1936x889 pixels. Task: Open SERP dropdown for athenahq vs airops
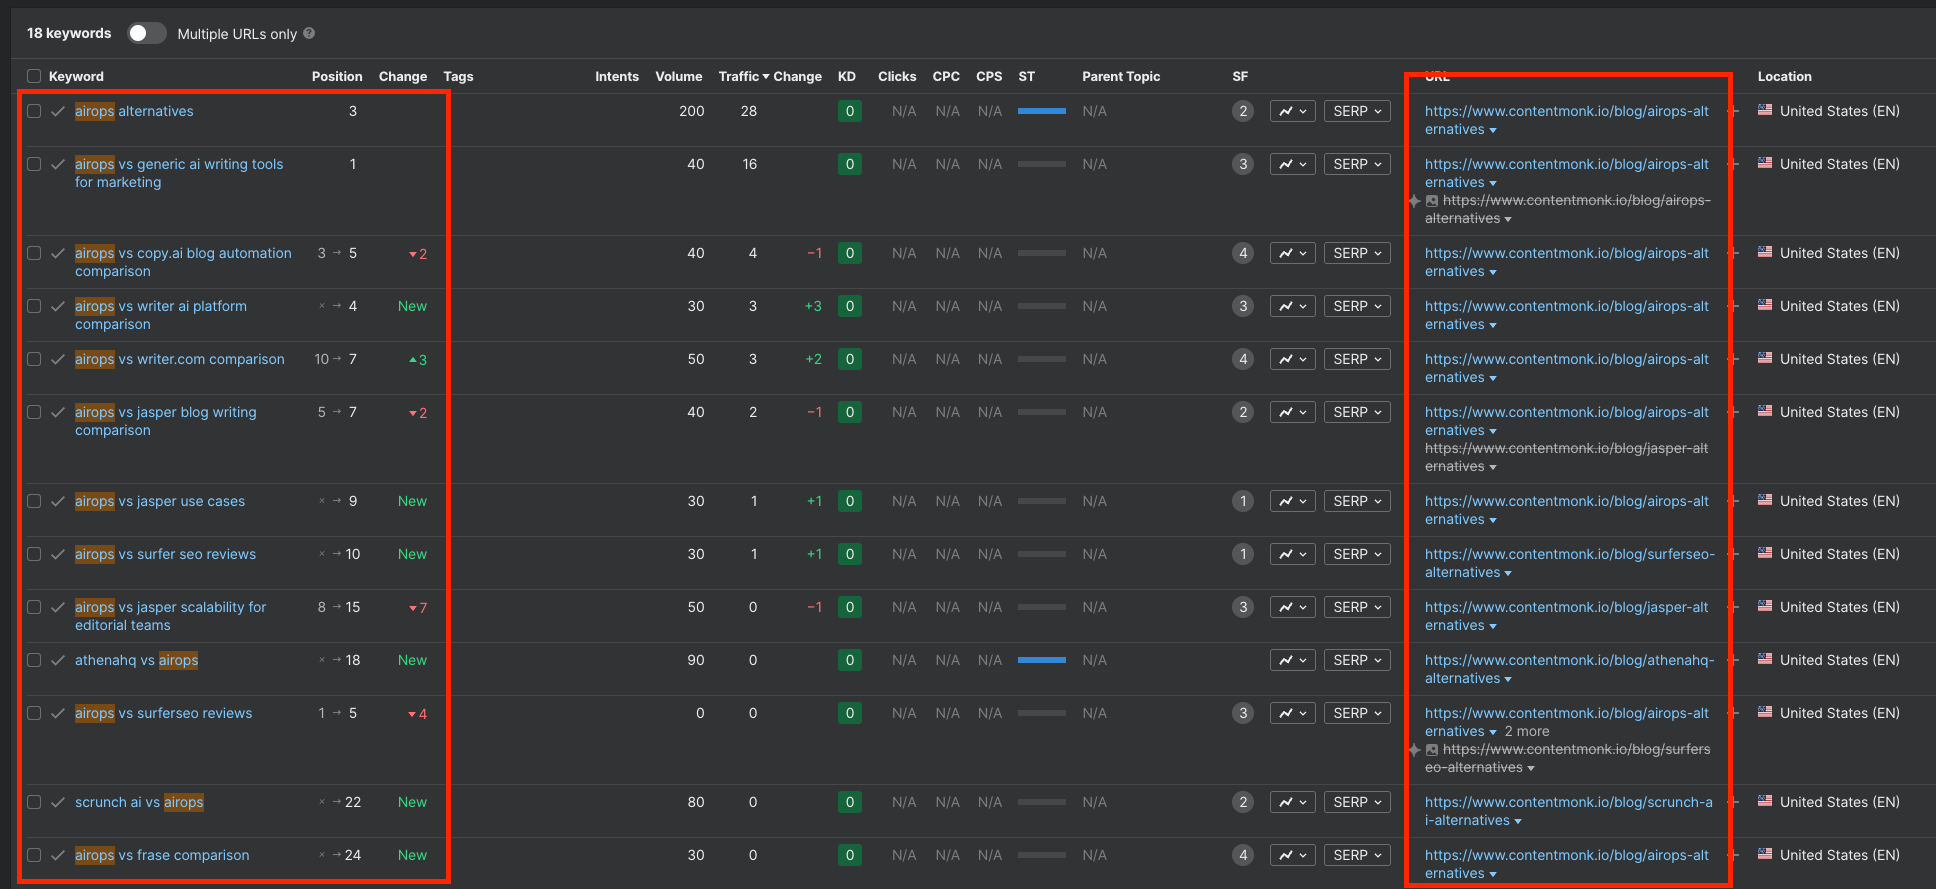[1357, 660]
